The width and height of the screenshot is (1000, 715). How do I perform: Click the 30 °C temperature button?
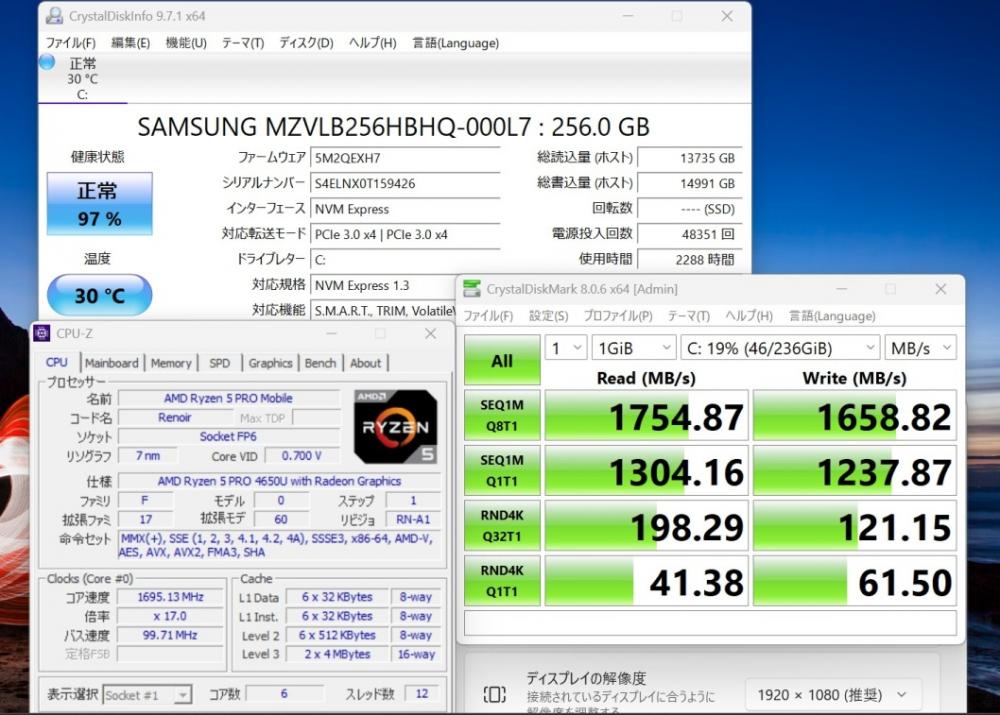click(99, 295)
